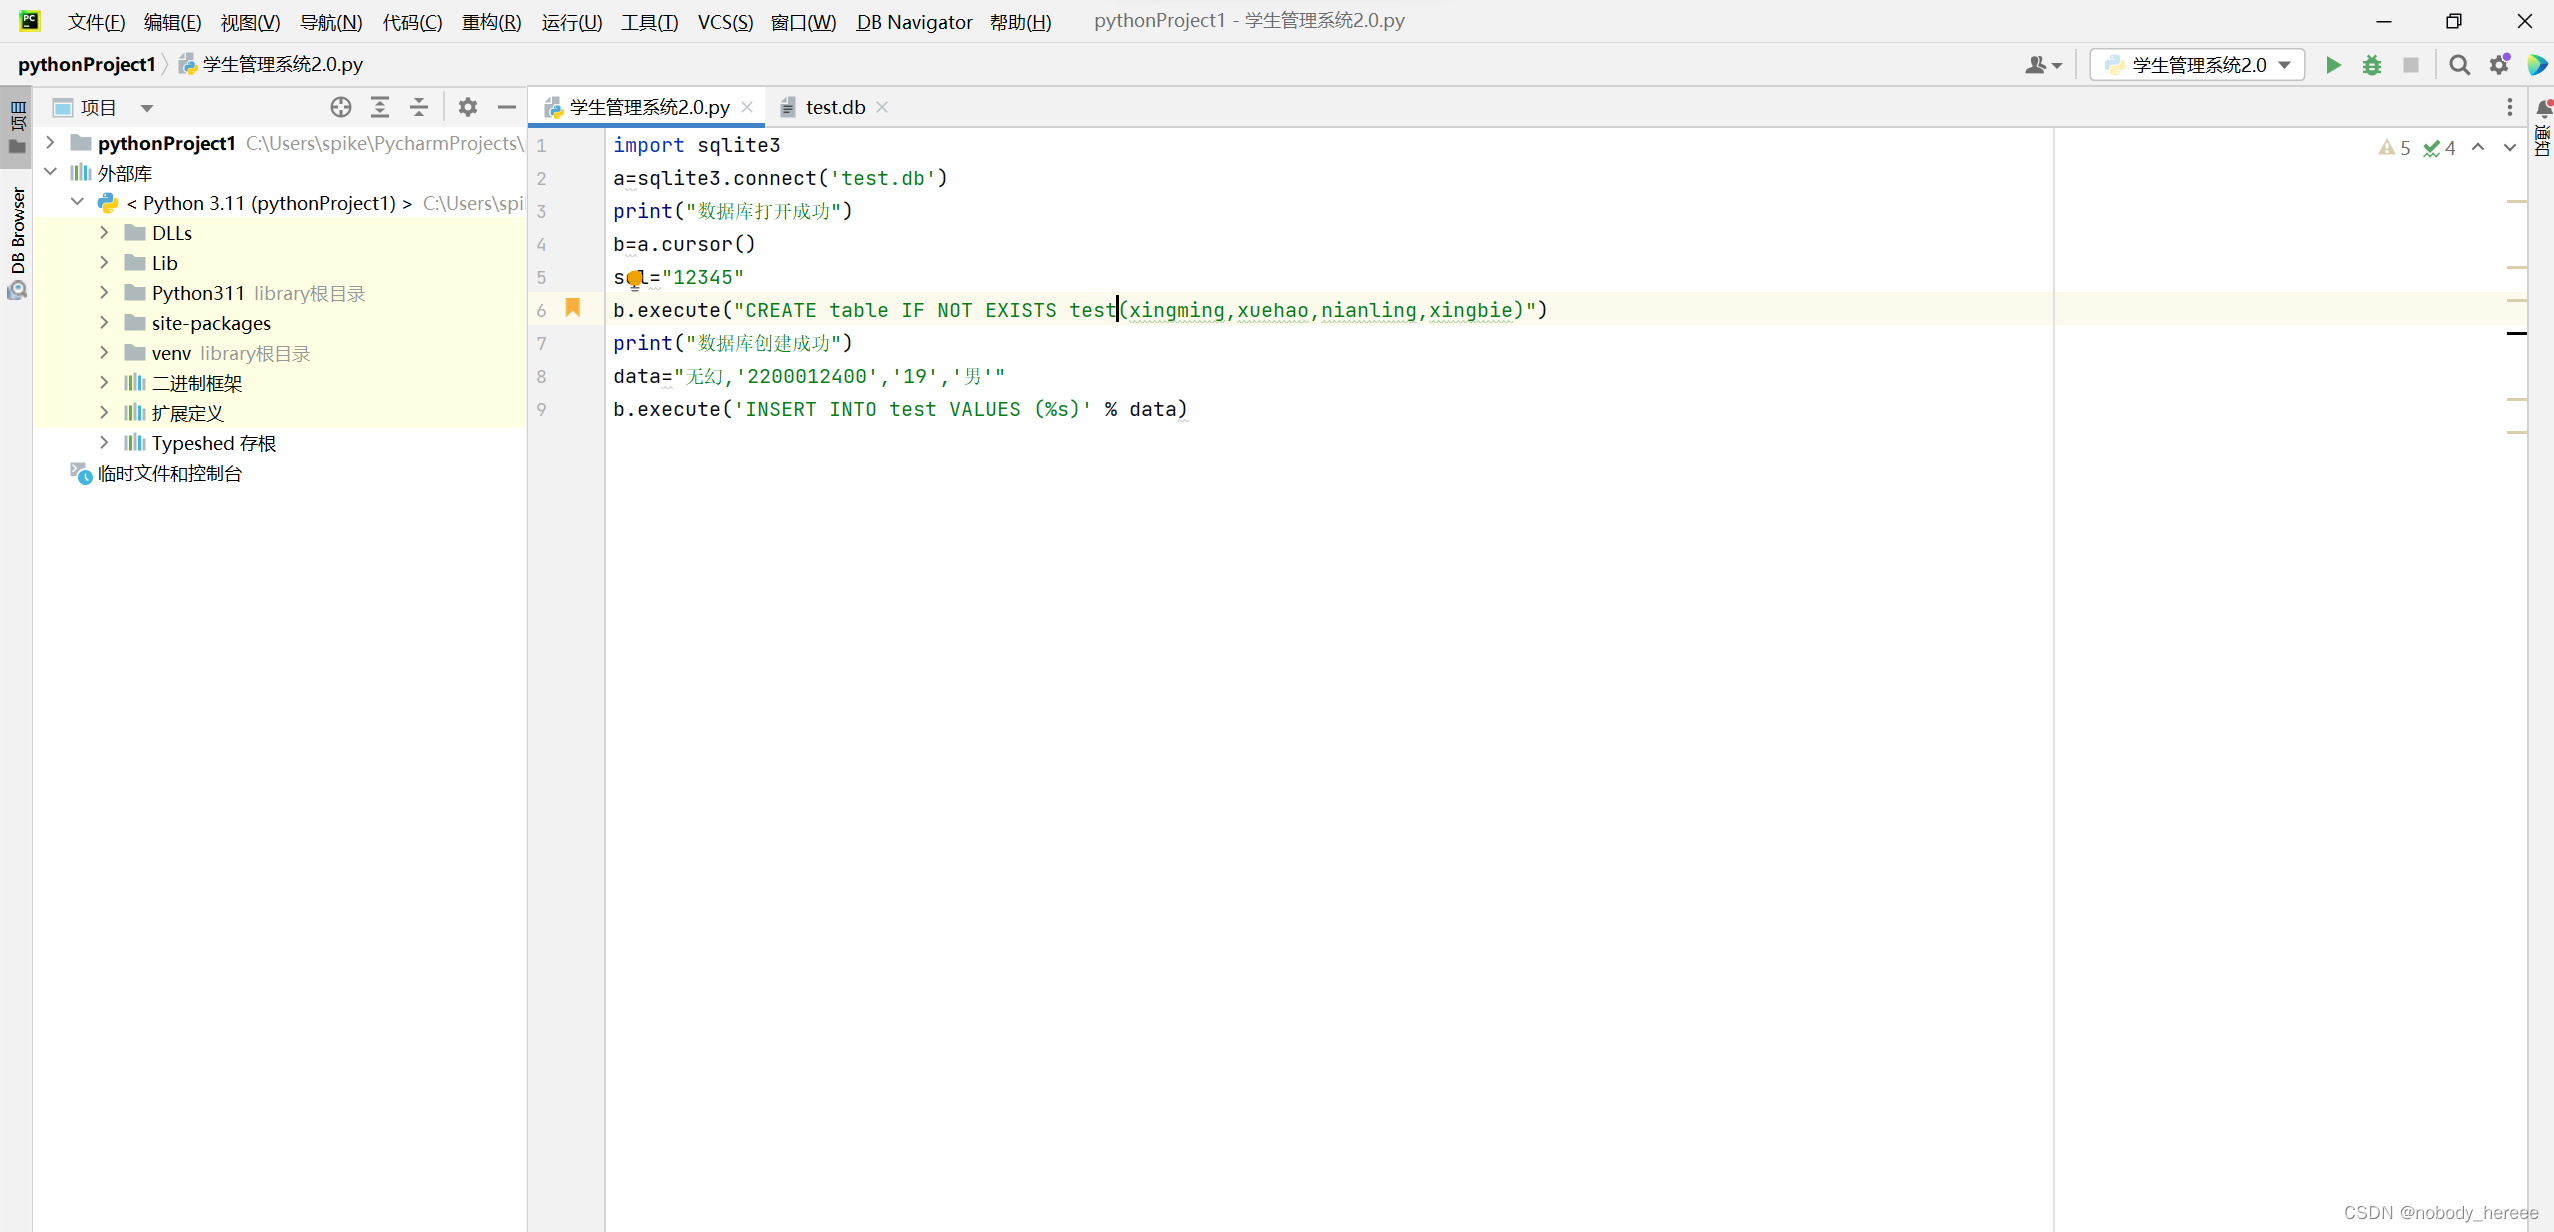2554x1232 pixels.
Task: Expand the site-packages folder
Action: pos(104,323)
